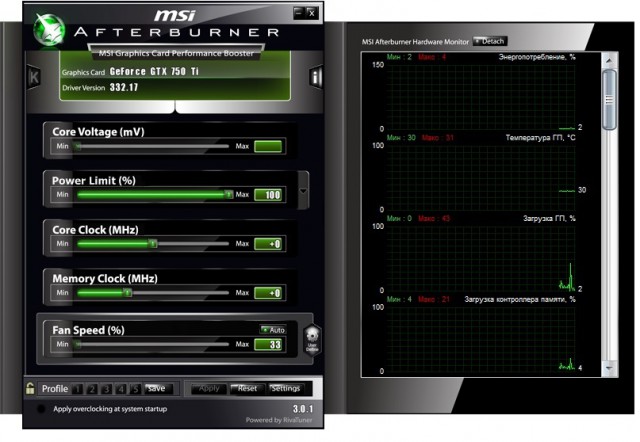This screenshot has width=640, height=442.
Task: Open the Settings button
Action: [285, 389]
